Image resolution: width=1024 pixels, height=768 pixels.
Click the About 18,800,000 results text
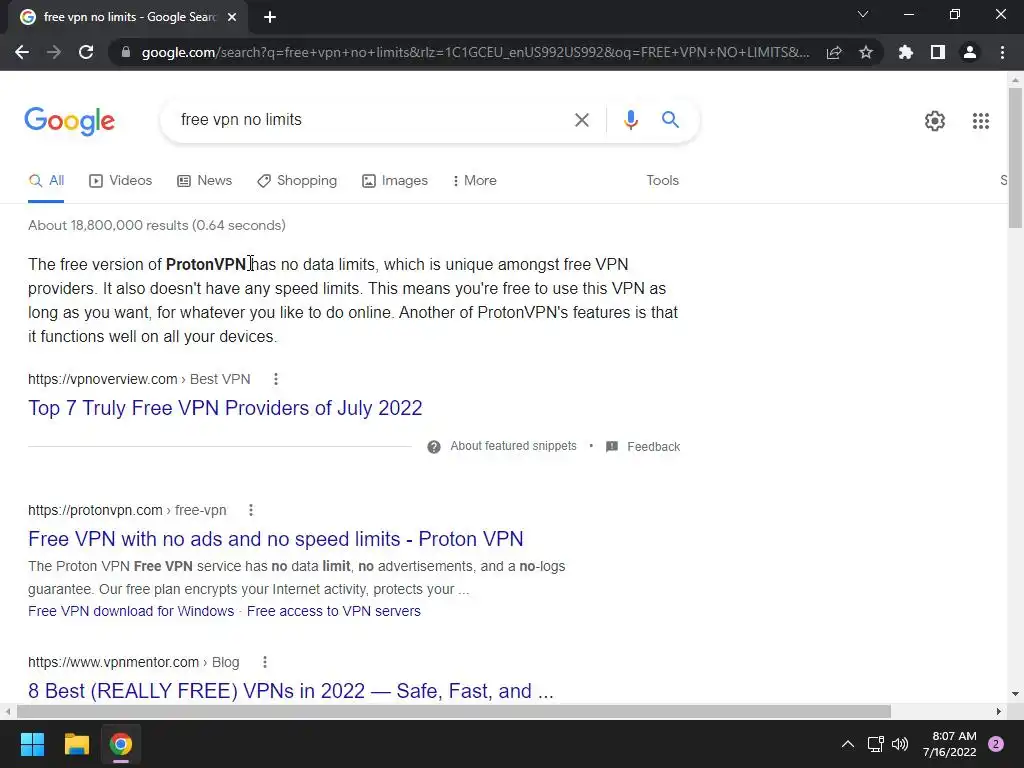click(x=157, y=225)
